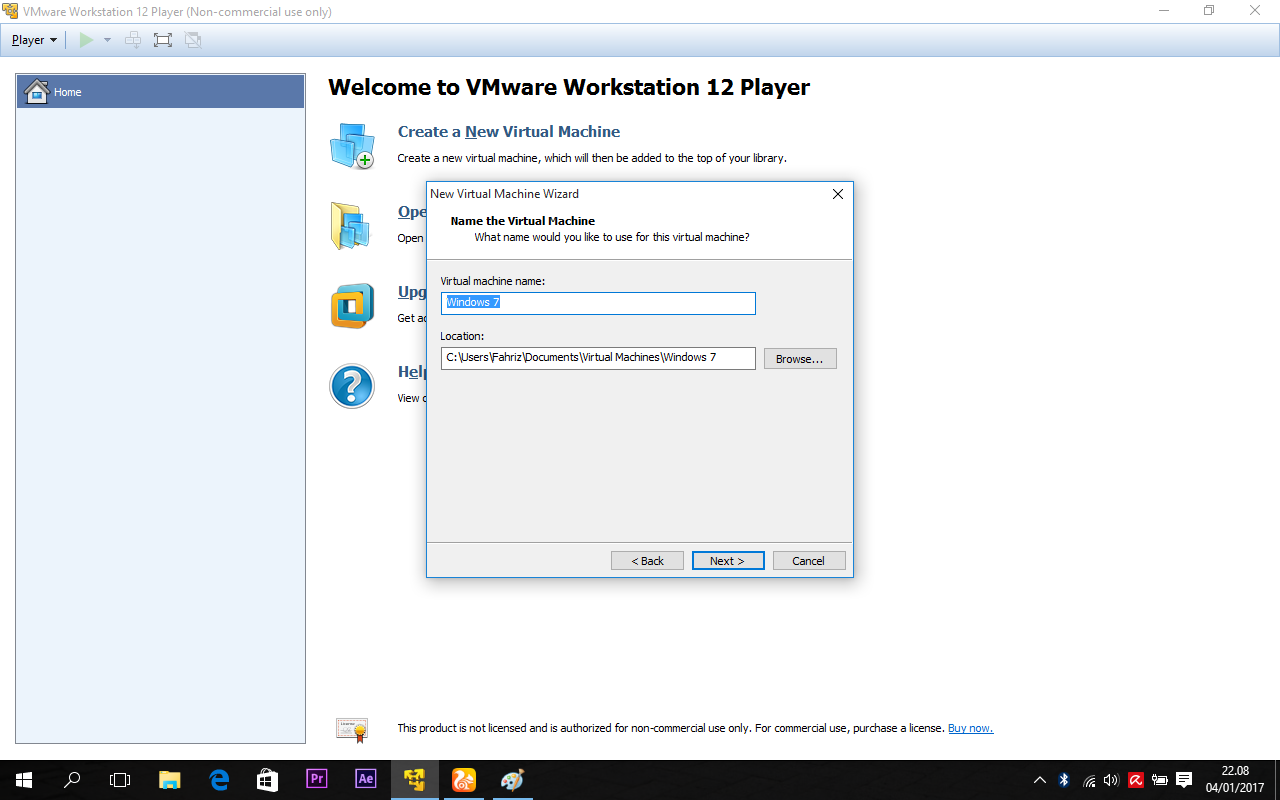Launch Adobe Premiere Pro from taskbar
The image size is (1280, 800).
tap(317, 780)
